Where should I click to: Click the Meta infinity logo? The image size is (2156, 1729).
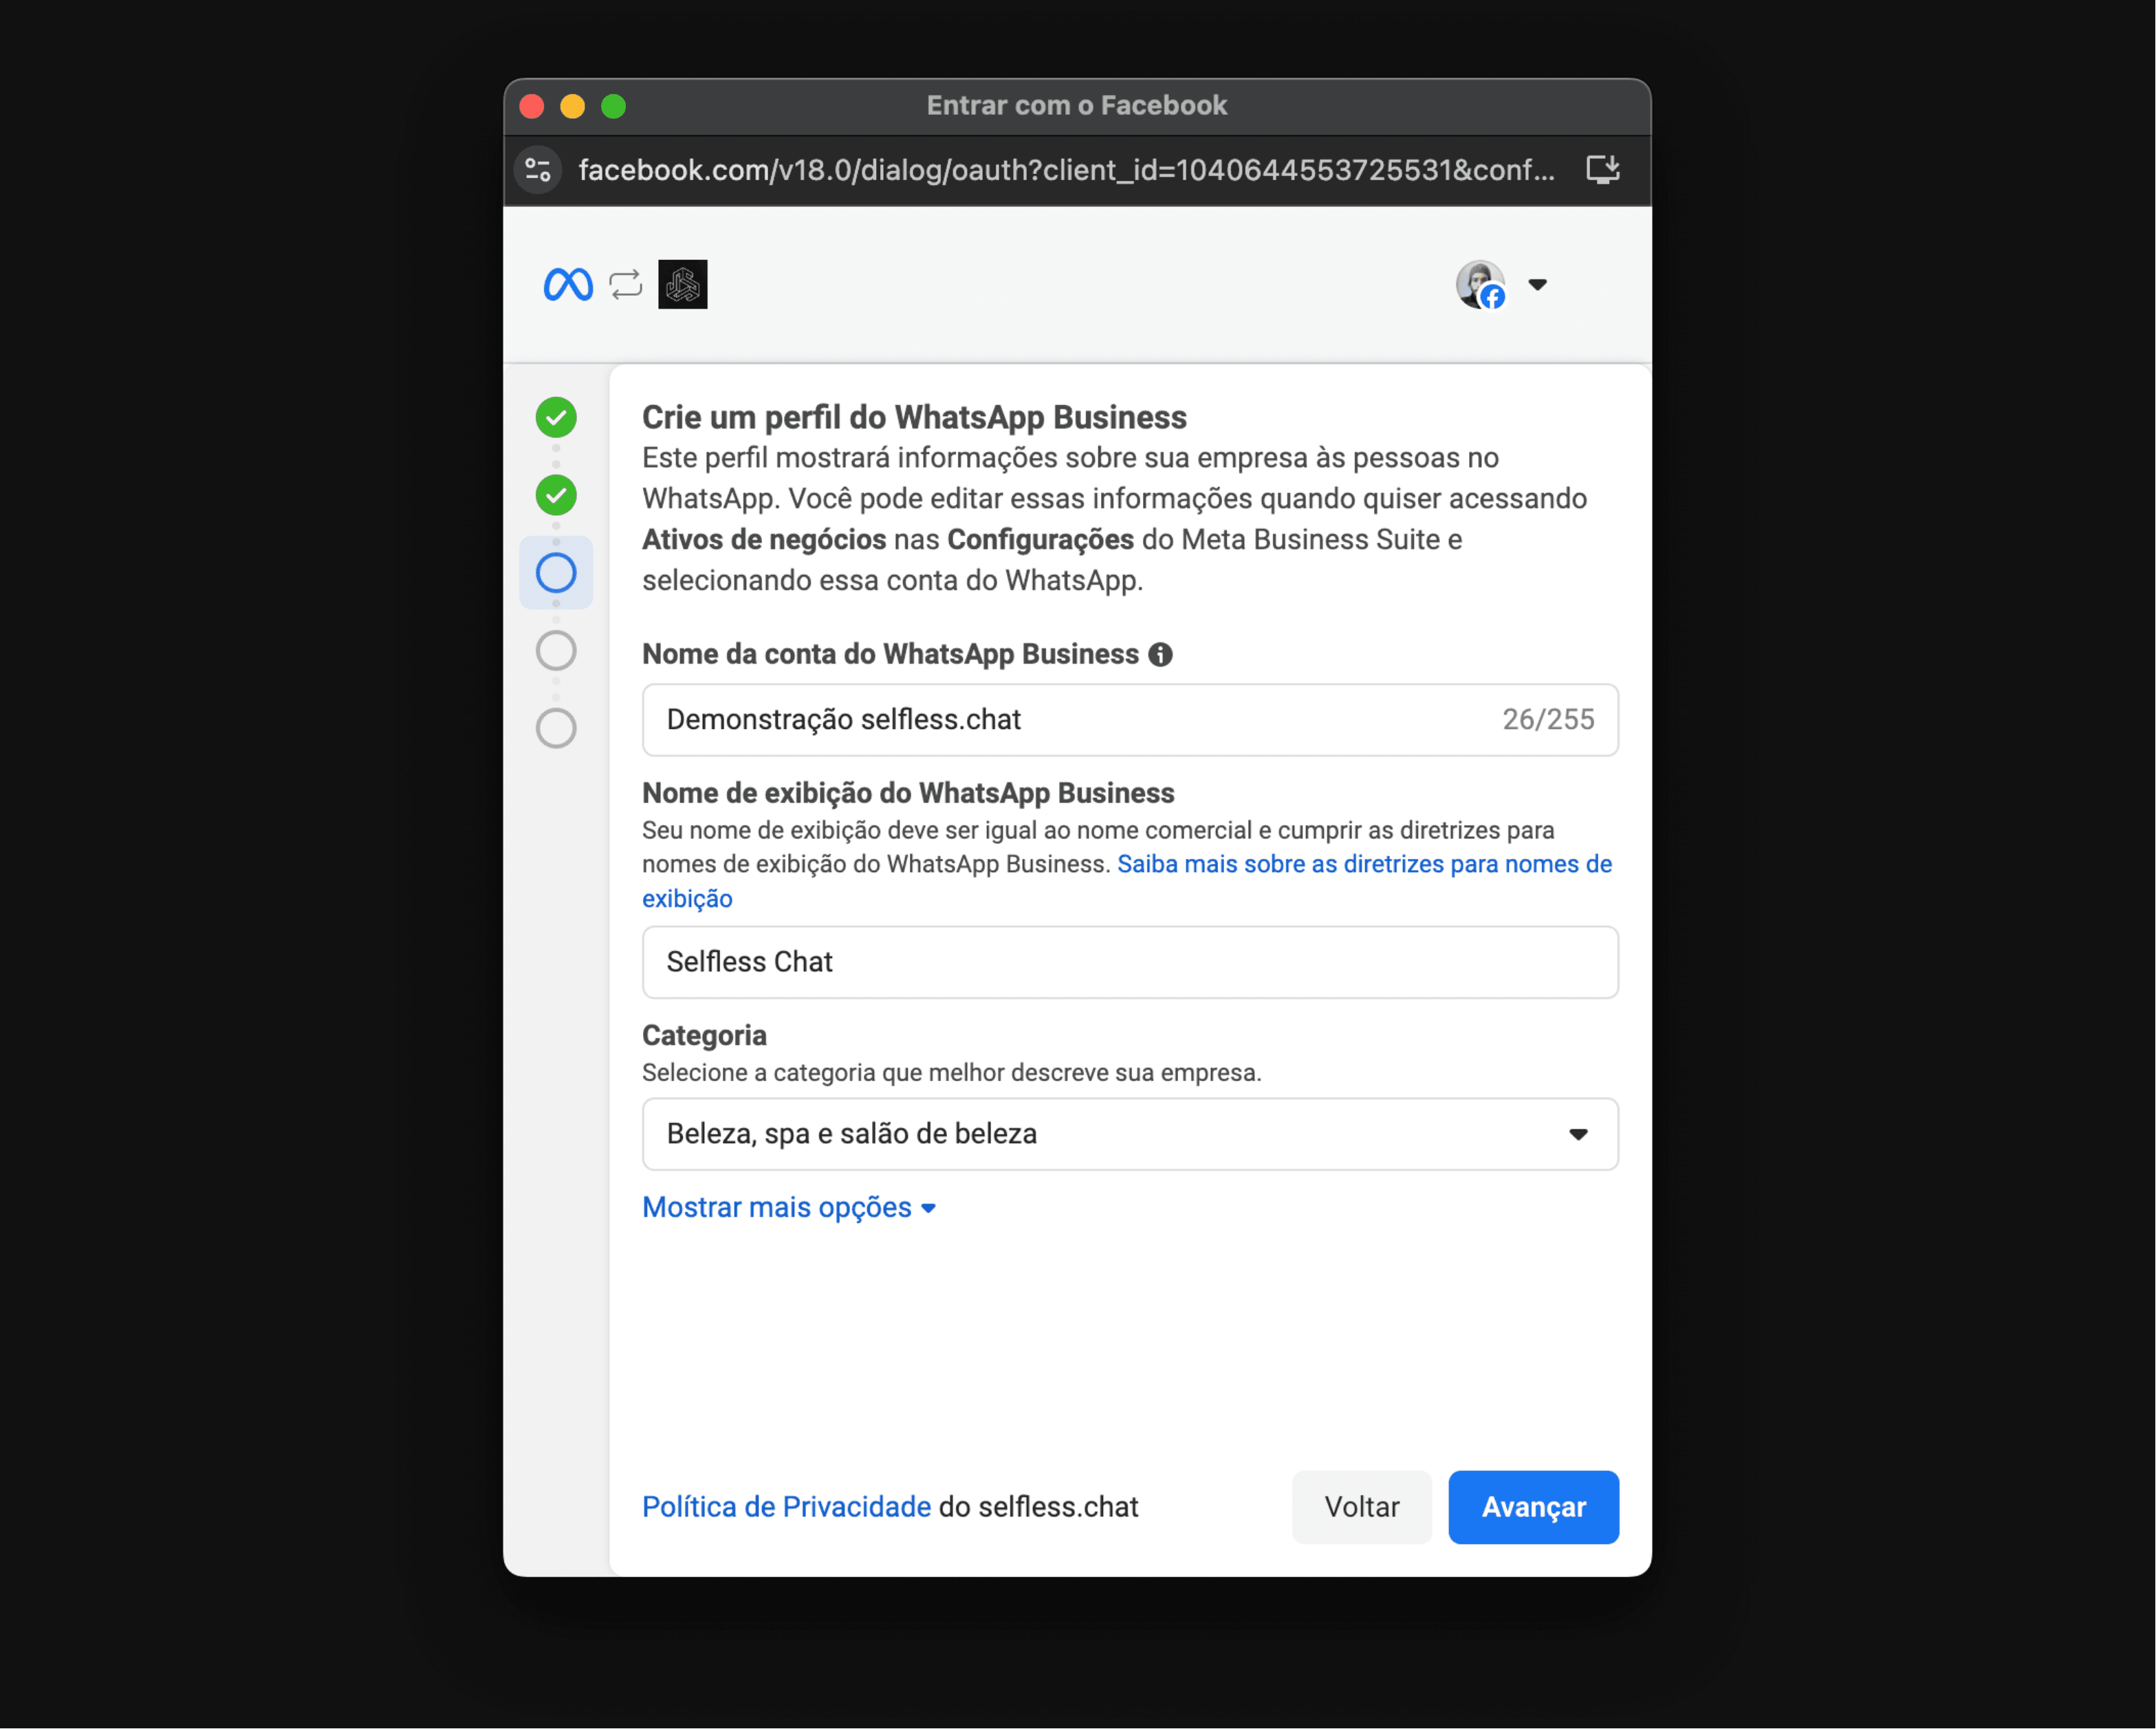[567, 285]
